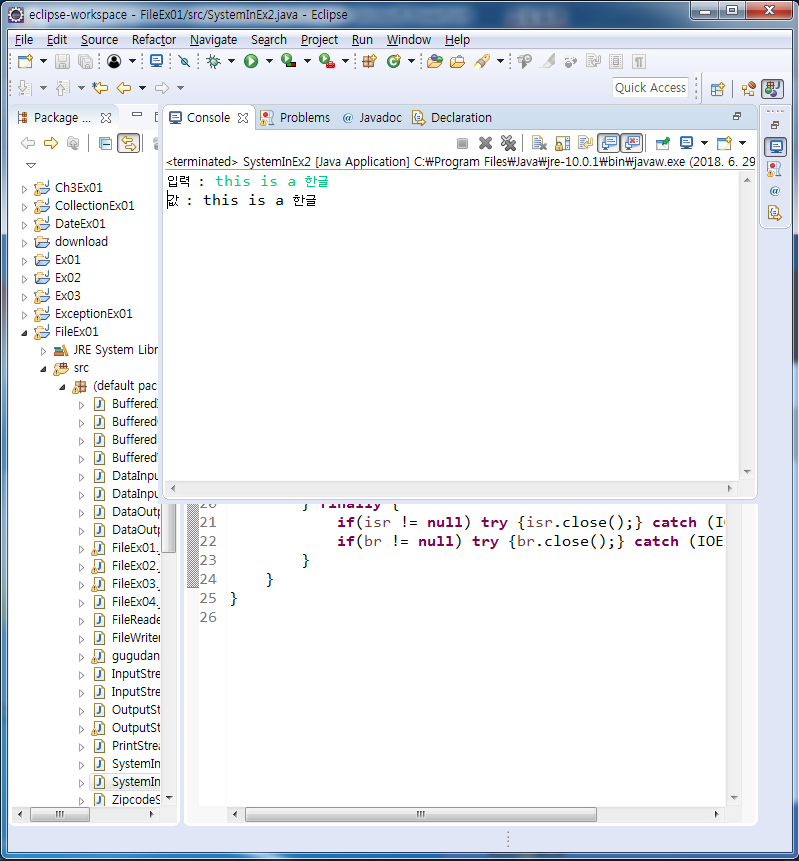The height and width of the screenshot is (861, 799).
Task: Click Package Explorer horizontal scrollbar thumb
Action: tap(60, 814)
